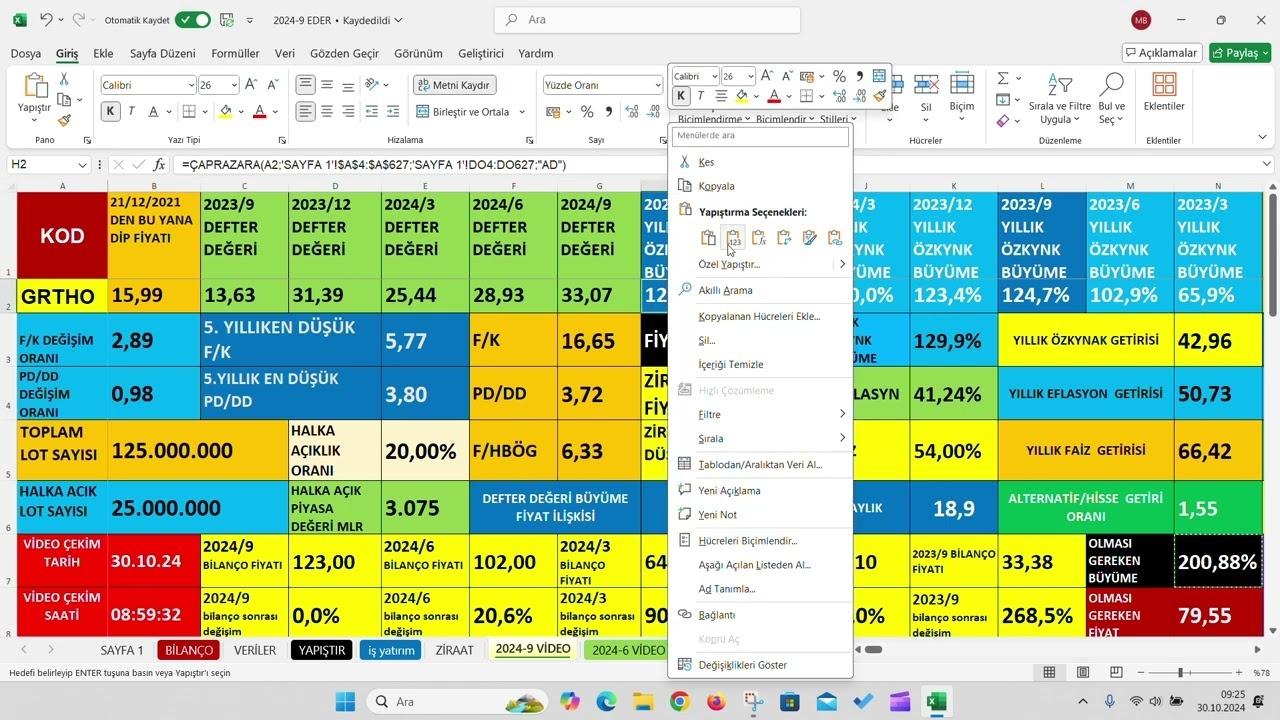
Task: Choose the Paste Link option in context menu
Action: click(834, 238)
